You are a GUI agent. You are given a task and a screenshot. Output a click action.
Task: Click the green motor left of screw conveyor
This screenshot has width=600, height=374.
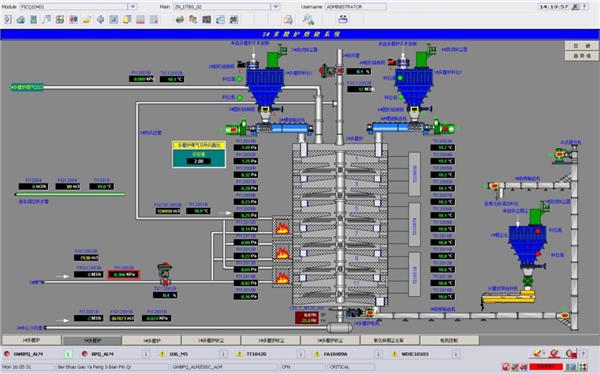tap(235, 129)
